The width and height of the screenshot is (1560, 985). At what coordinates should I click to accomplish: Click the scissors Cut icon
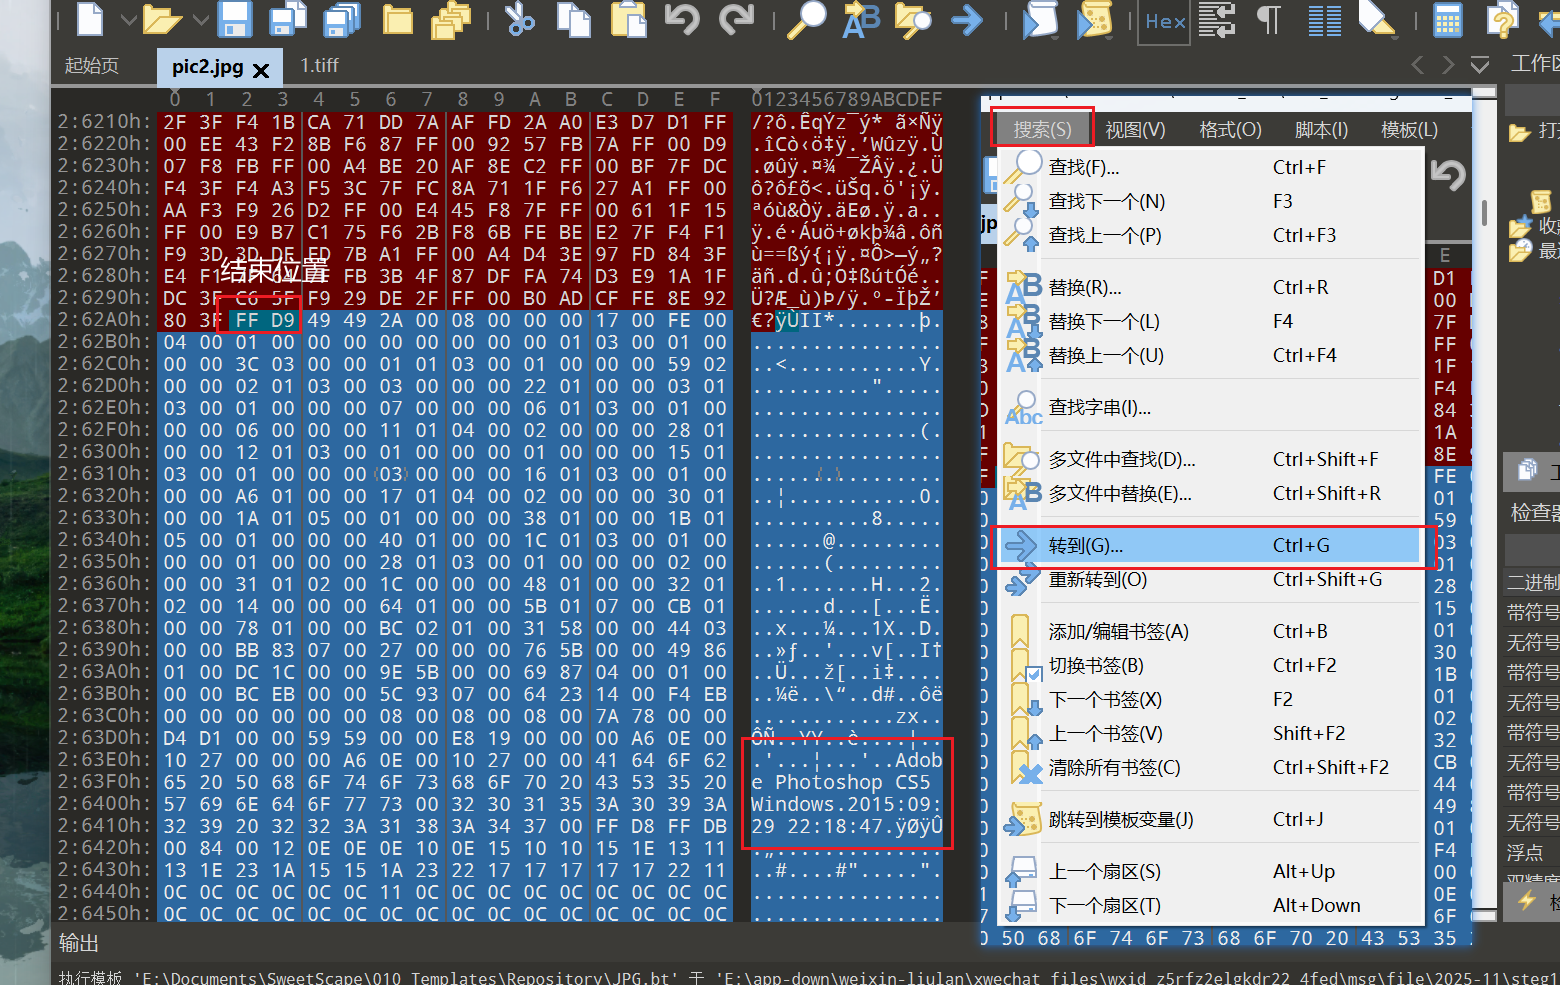[520, 19]
